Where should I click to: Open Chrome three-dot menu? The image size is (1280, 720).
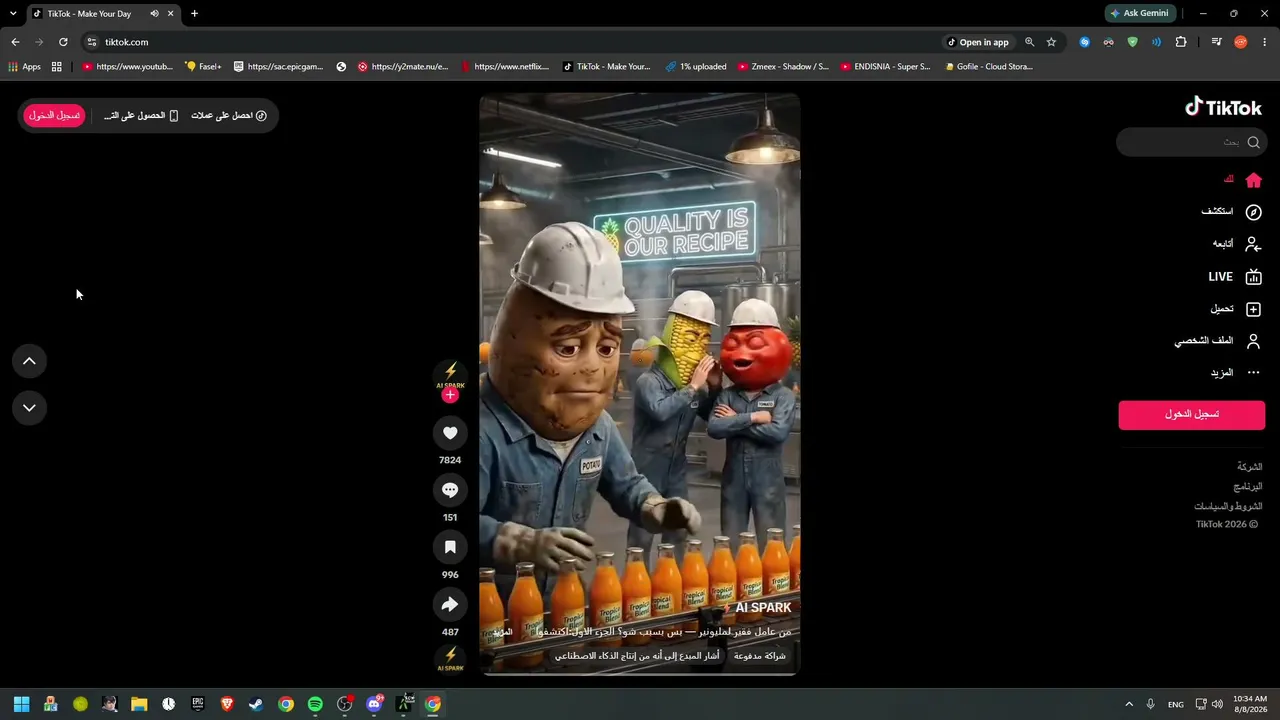click(1265, 42)
